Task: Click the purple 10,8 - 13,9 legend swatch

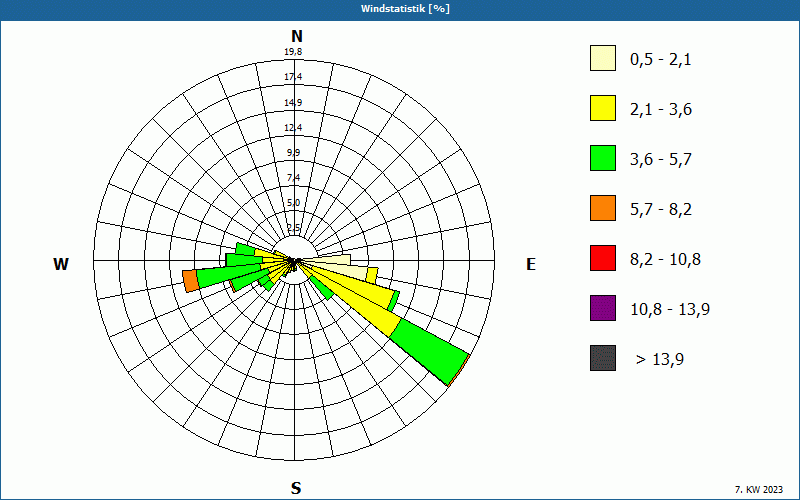Action: [x=603, y=308]
